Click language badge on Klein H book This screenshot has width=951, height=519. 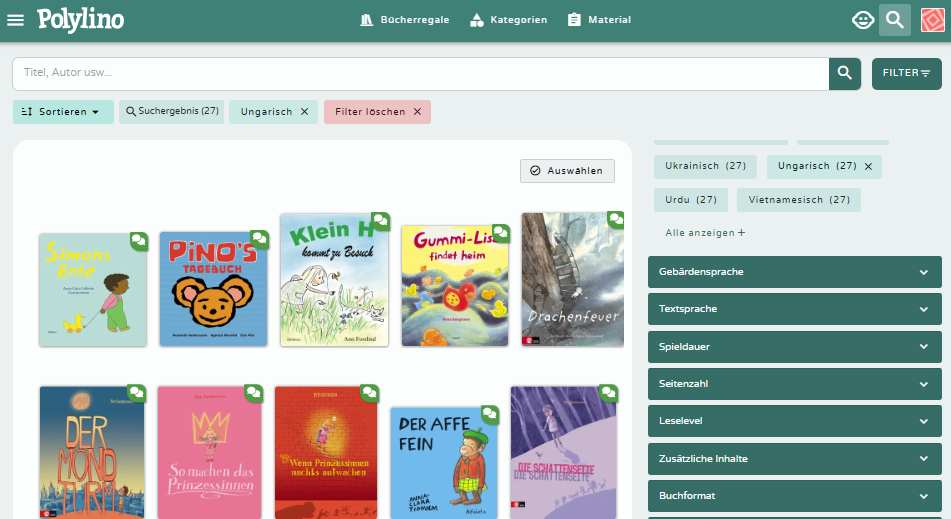tap(380, 221)
